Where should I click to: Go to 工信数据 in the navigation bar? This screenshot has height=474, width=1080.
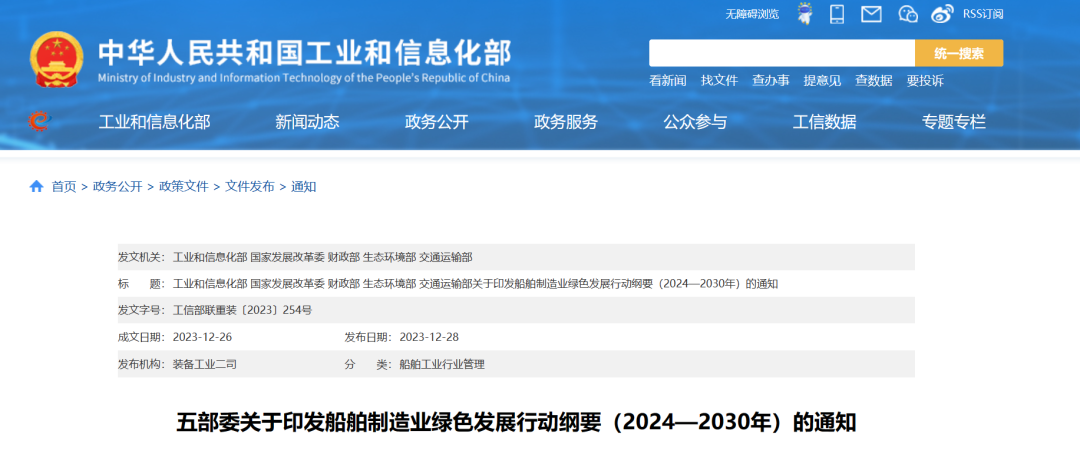pos(824,122)
